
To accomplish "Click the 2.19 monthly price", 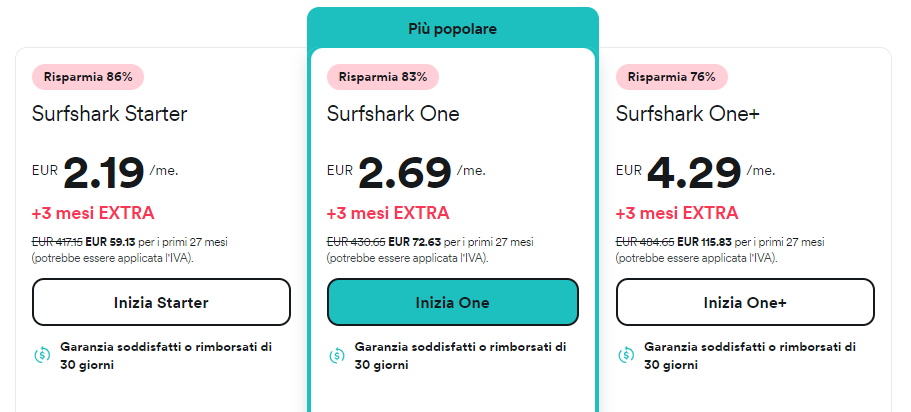I will [104, 173].
